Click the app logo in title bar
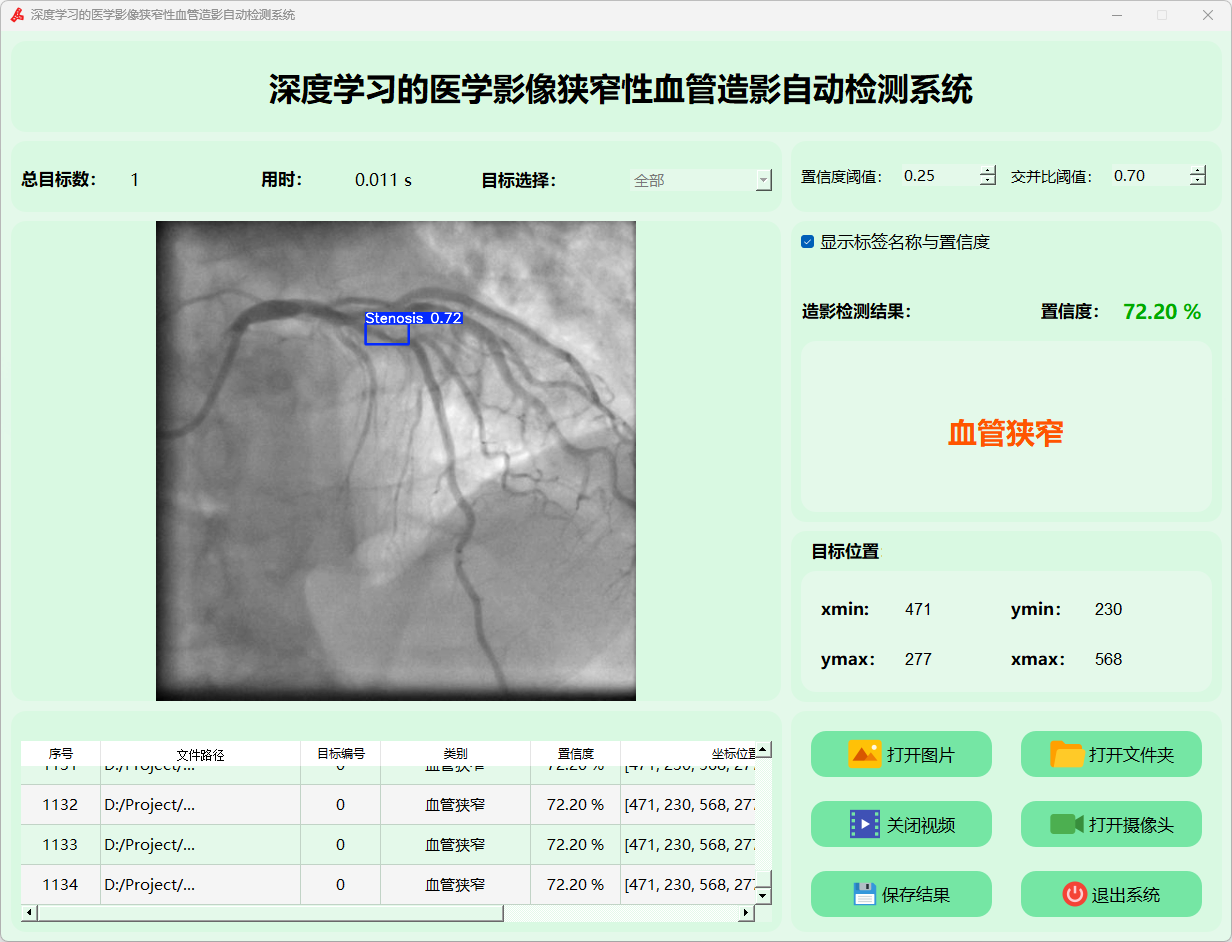Viewport: 1232px width, 942px height. (17, 15)
